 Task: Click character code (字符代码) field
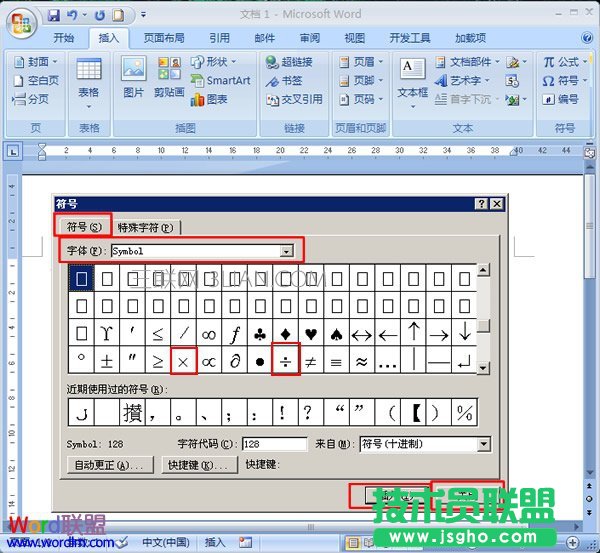[x=274, y=444]
